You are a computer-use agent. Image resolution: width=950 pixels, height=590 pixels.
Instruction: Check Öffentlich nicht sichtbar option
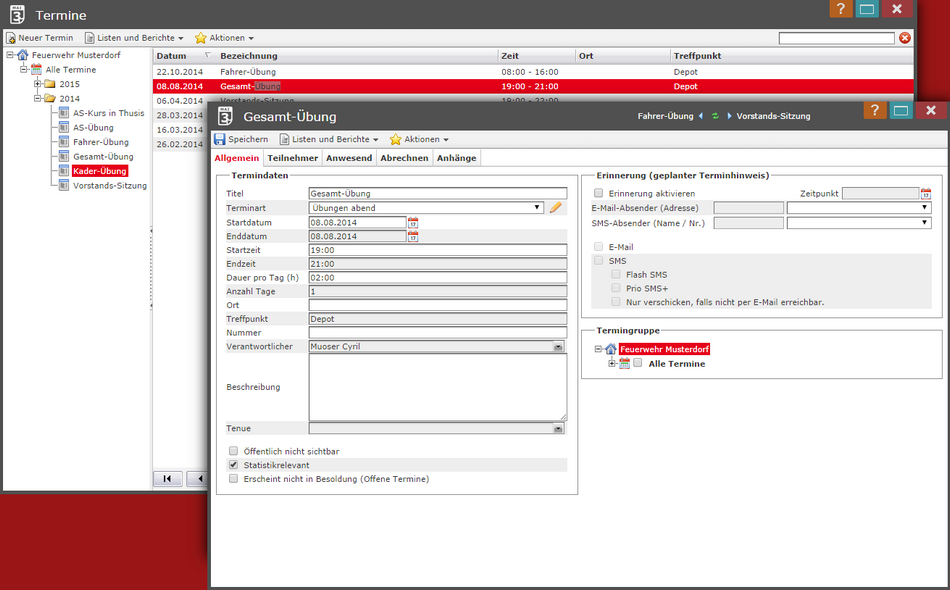coord(234,451)
